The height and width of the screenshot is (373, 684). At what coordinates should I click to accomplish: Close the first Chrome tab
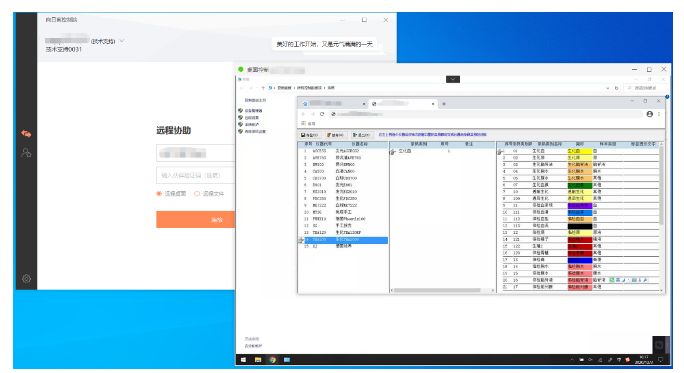click(364, 104)
